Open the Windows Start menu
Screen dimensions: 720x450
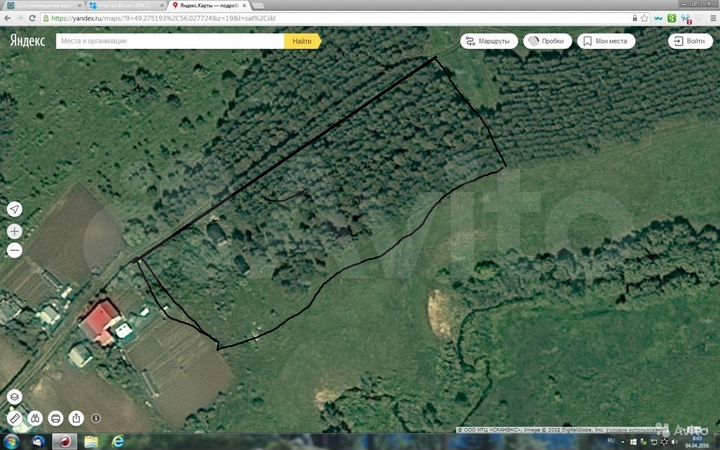click(x=12, y=441)
